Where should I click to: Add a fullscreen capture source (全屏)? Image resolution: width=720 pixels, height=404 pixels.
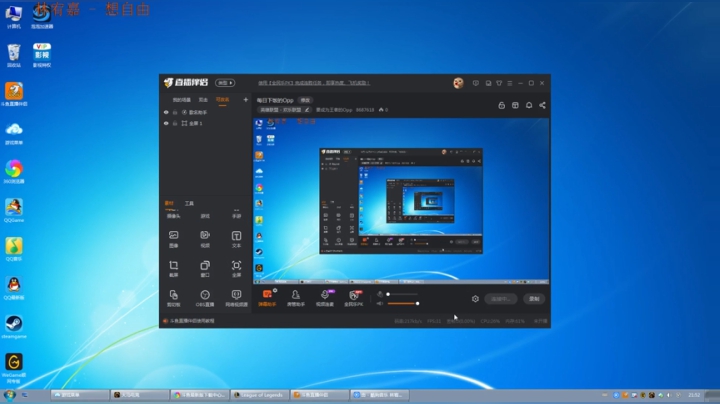coord(236,269)
